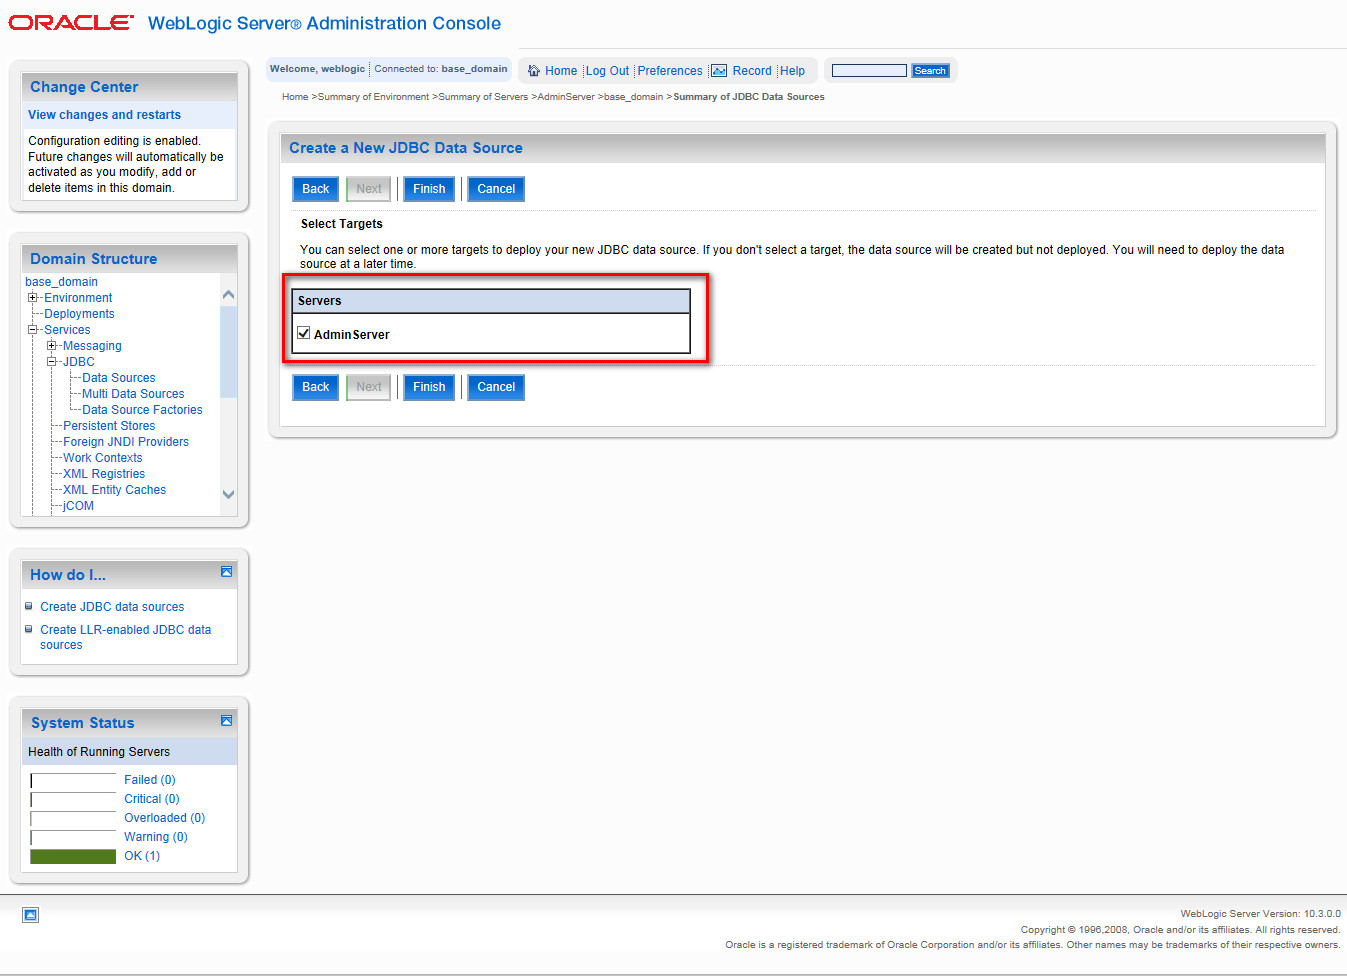The width and height of the screenshot is (1347, 976).
Task: Open Help from the toolbar
Action: click(793, 71)
